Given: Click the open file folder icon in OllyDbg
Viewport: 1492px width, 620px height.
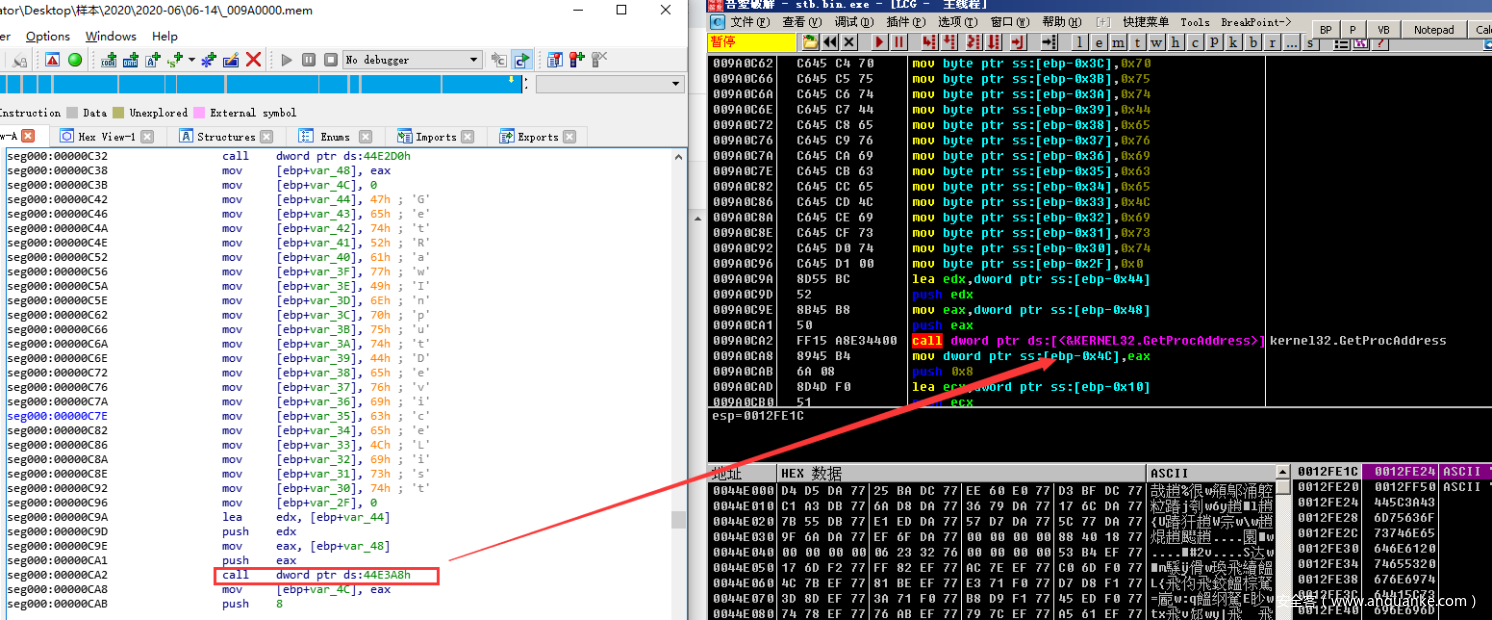Looking at the screenshot, I should pos(810,42).
